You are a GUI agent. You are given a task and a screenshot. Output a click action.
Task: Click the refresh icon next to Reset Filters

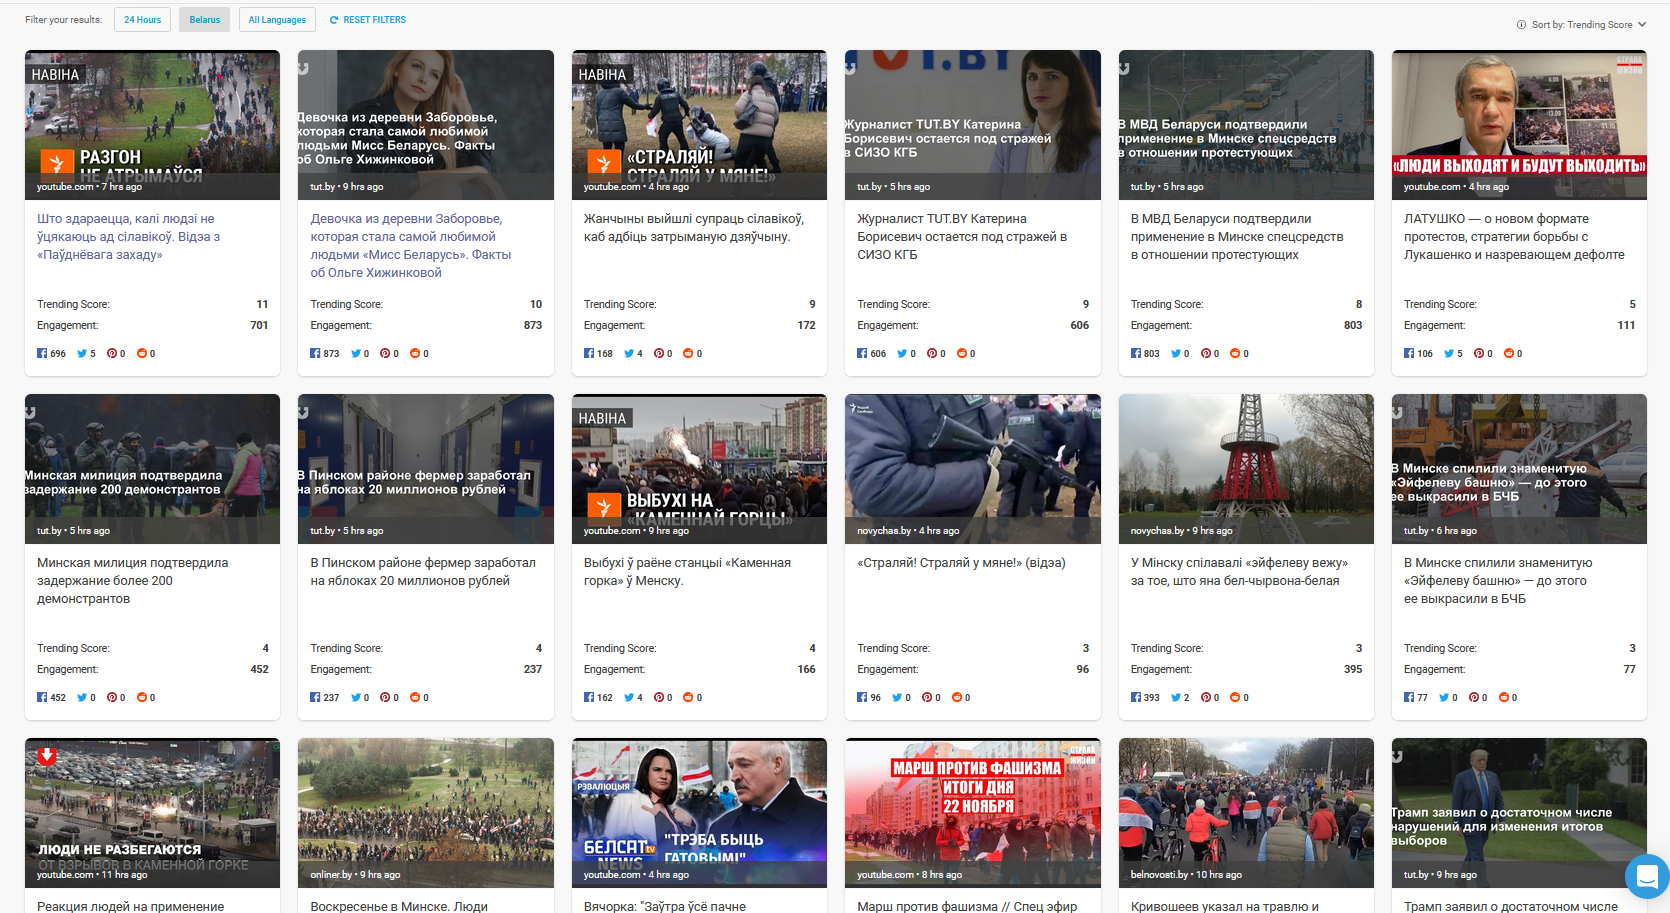[x=334, y=20]
